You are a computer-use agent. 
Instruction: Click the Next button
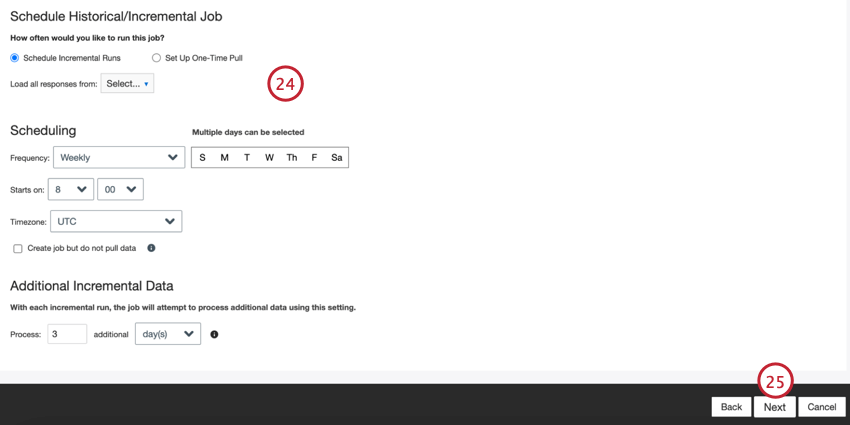point(775,407)
